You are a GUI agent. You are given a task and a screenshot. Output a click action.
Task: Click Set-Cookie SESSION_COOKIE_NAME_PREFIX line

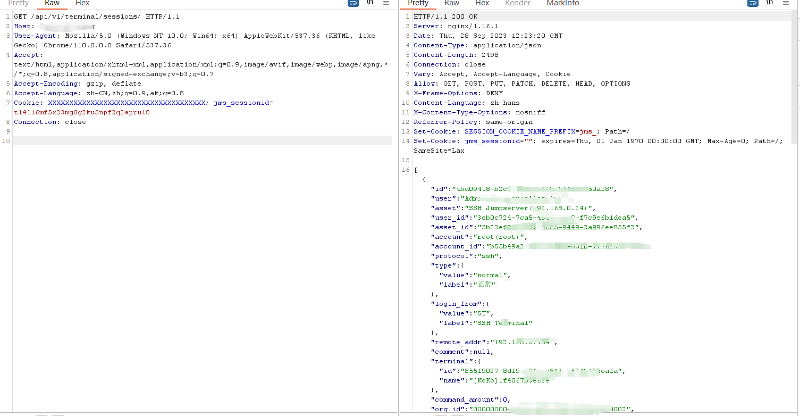coord(522,132)
